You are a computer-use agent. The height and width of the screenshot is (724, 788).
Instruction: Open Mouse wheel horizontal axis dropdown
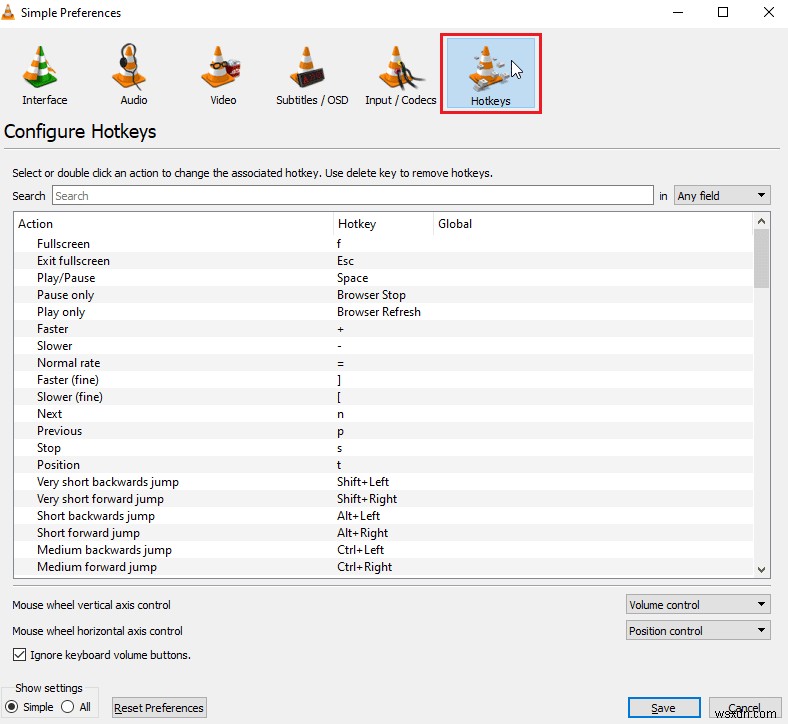(x=698, y=631)
